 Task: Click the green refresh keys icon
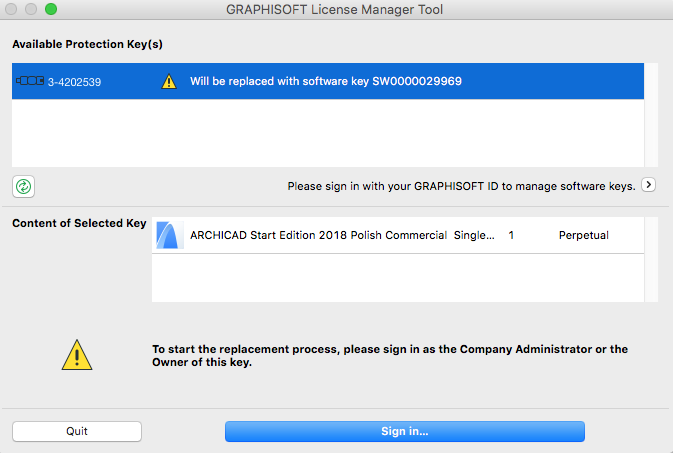point(24,185)
